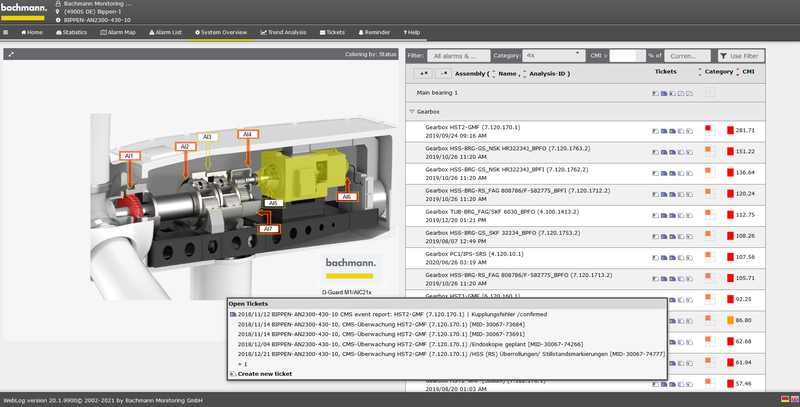800x407 pixels.
Task: Click first ticket icon for Gearbox HST2-GMF
Action: (x=654, y=130)
